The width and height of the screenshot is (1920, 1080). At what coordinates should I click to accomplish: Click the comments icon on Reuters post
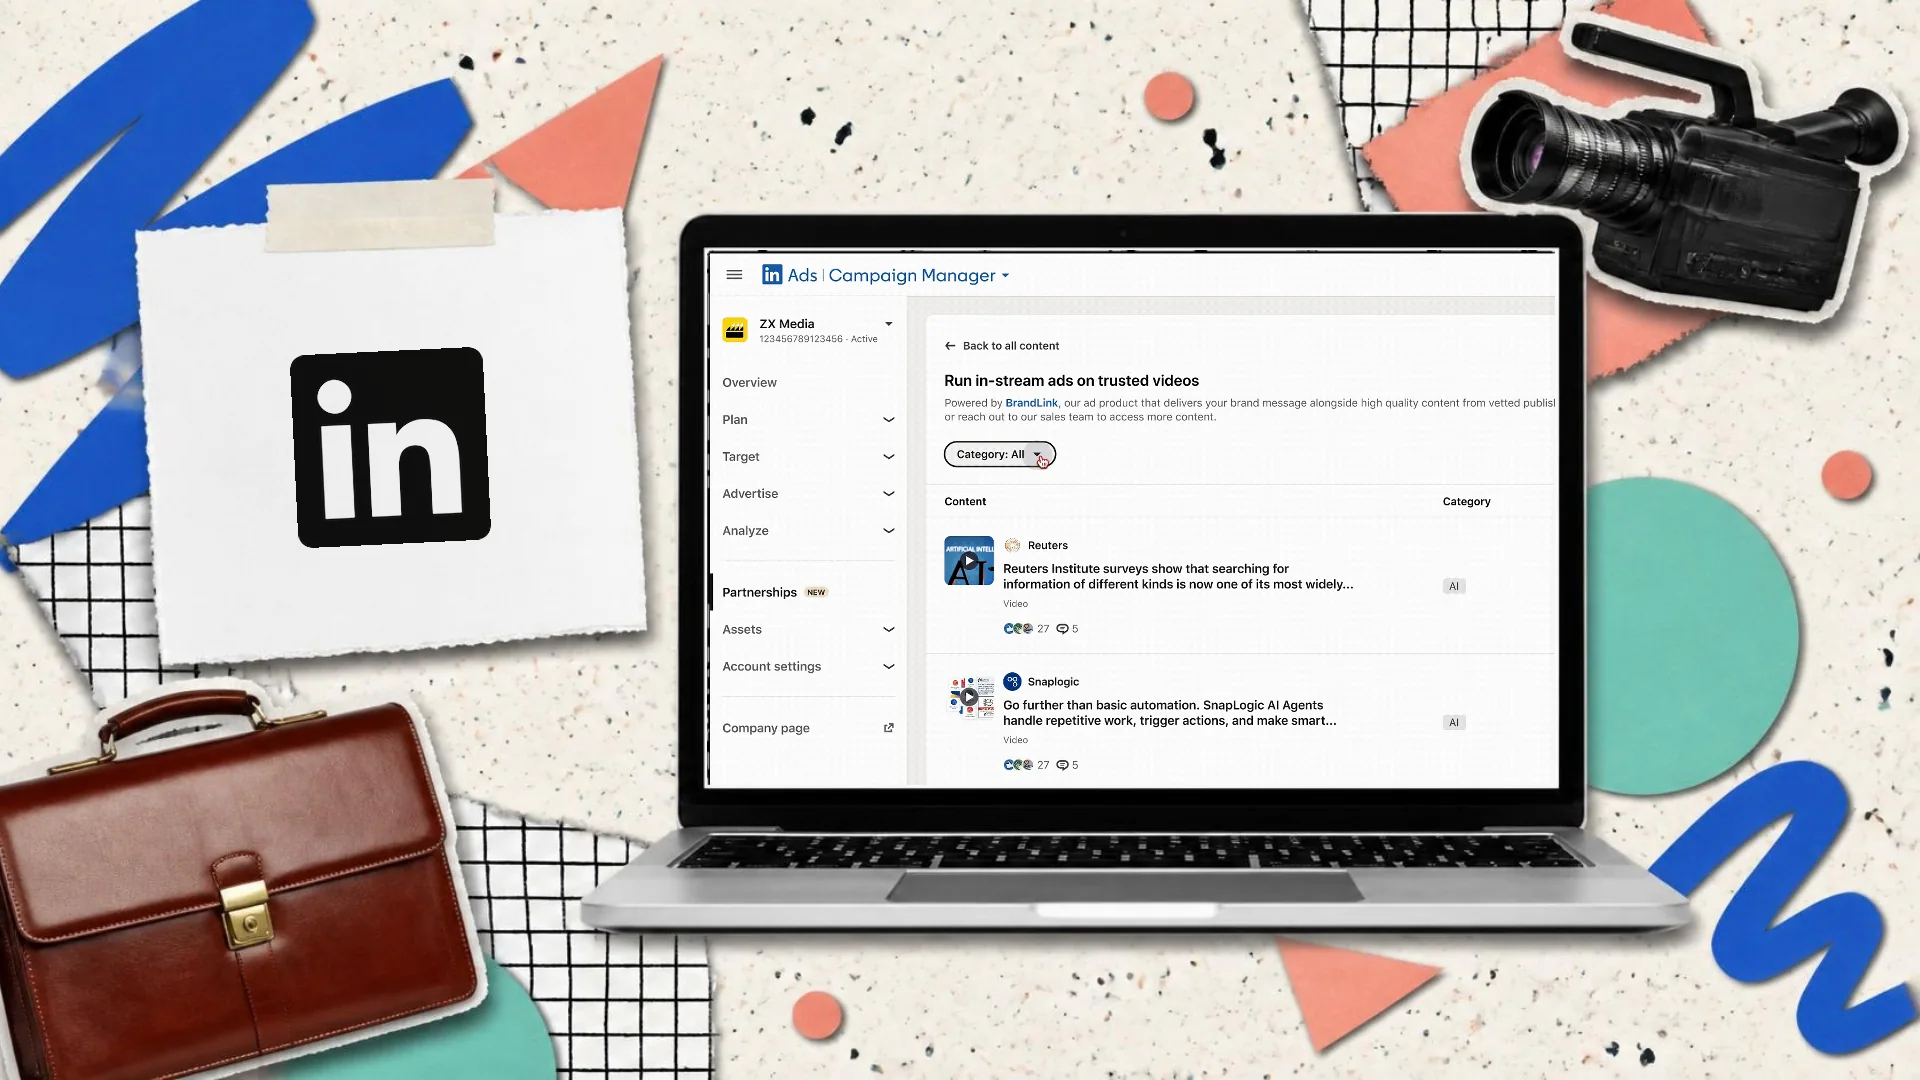pyautogui.click(x=1062, y=629)
